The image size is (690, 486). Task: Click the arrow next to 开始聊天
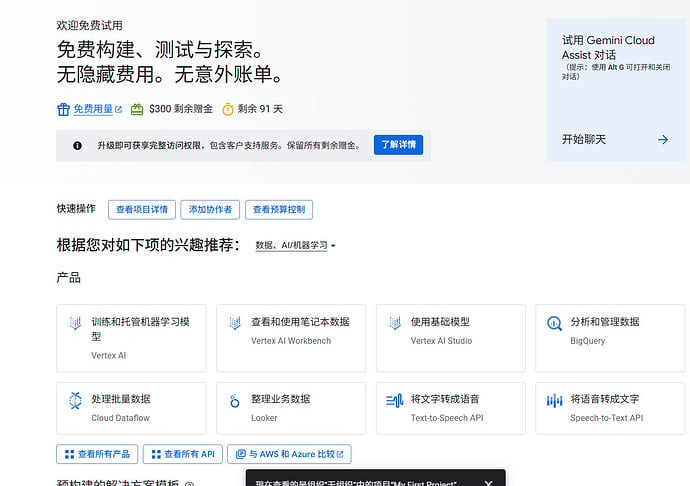coord(663,140)
